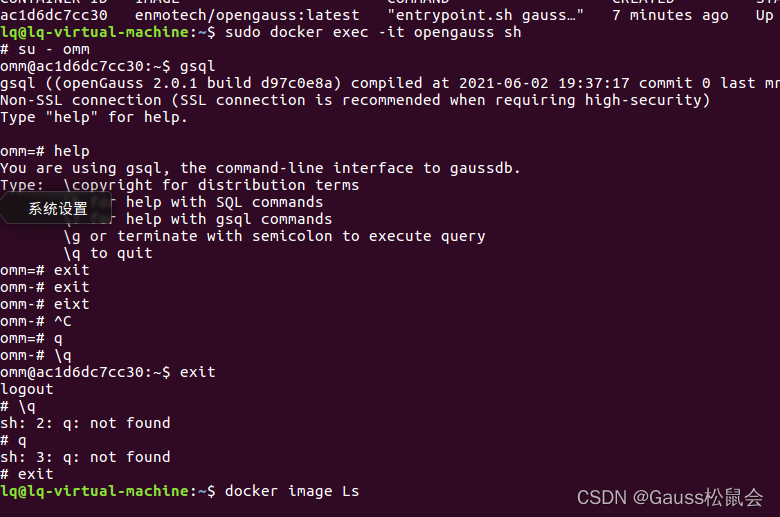Click the 'docker image Ls' command text

click(292, 491)
